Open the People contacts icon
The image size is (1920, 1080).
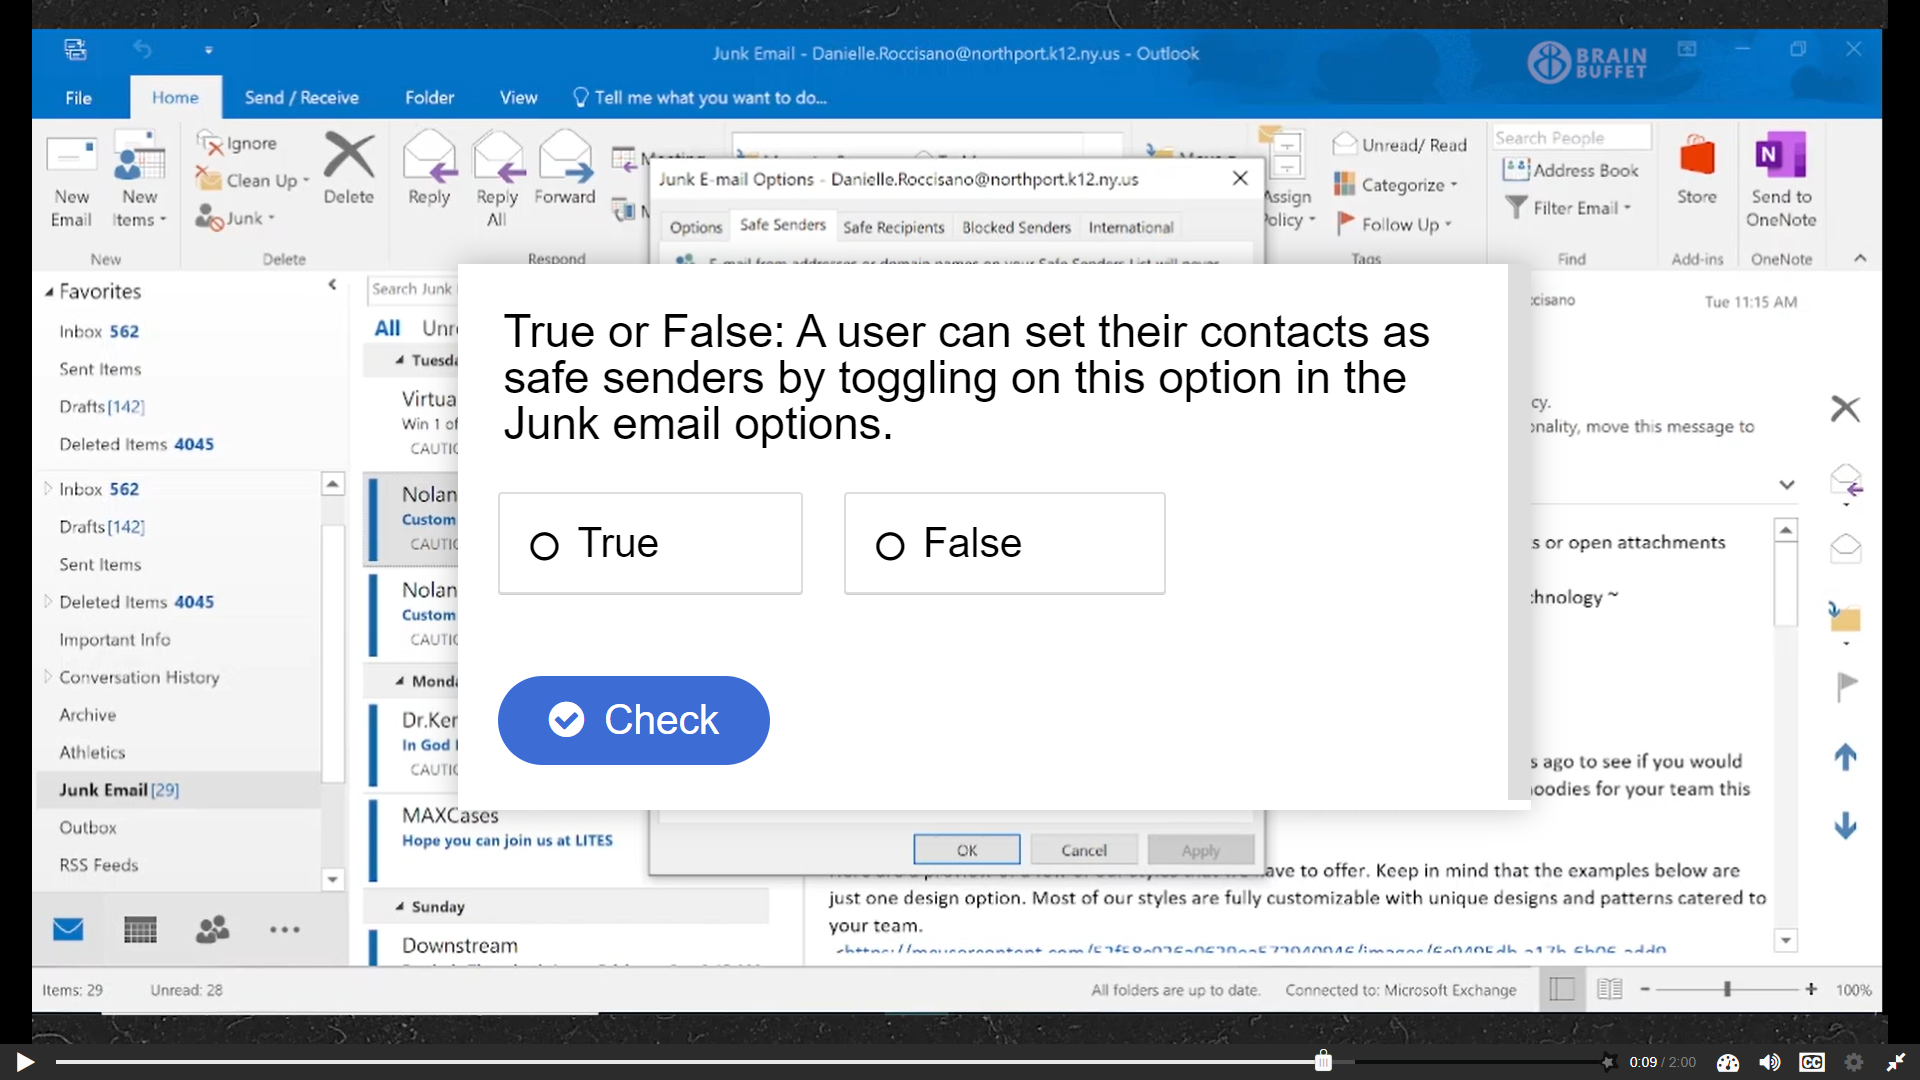tap(212, 930)
